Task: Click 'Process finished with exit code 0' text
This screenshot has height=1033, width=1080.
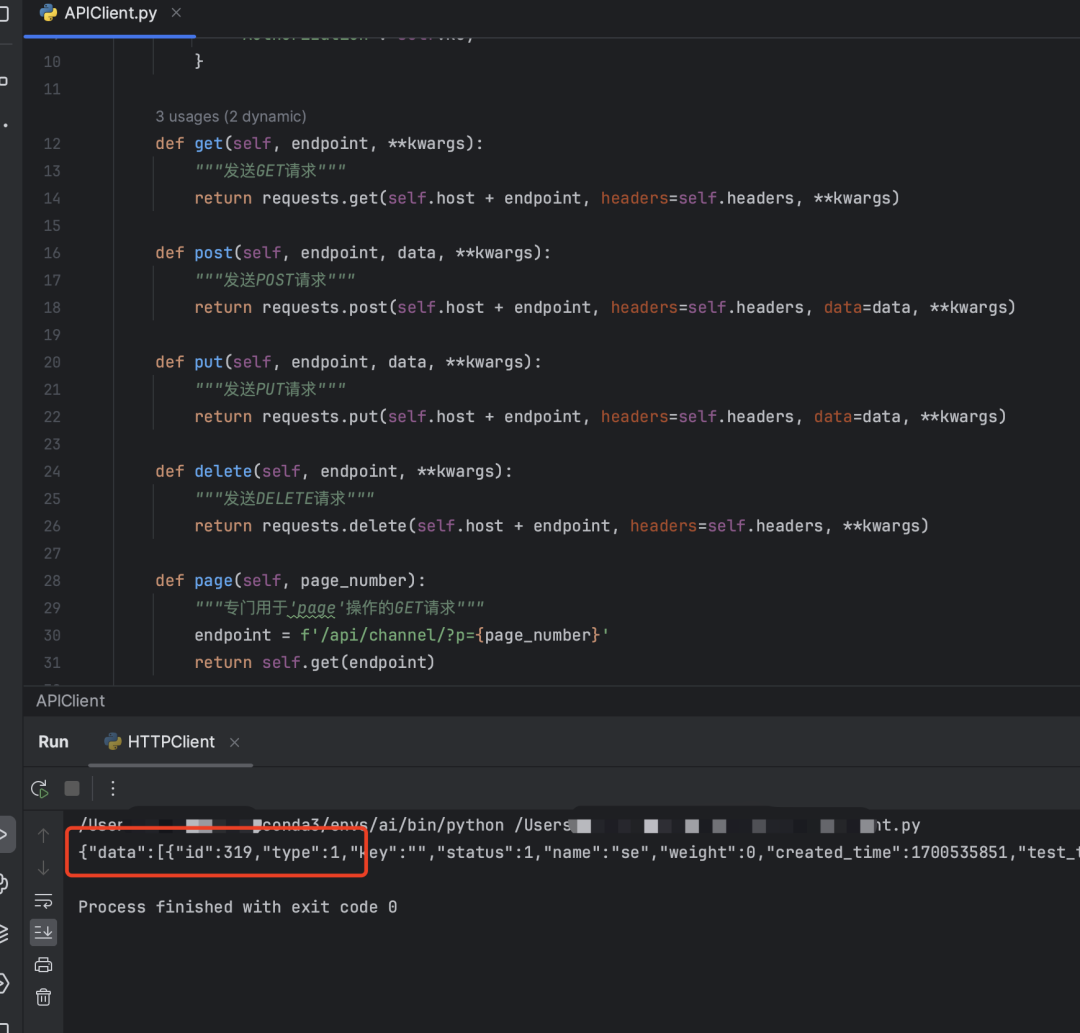Action: click(x=238, y=907)
